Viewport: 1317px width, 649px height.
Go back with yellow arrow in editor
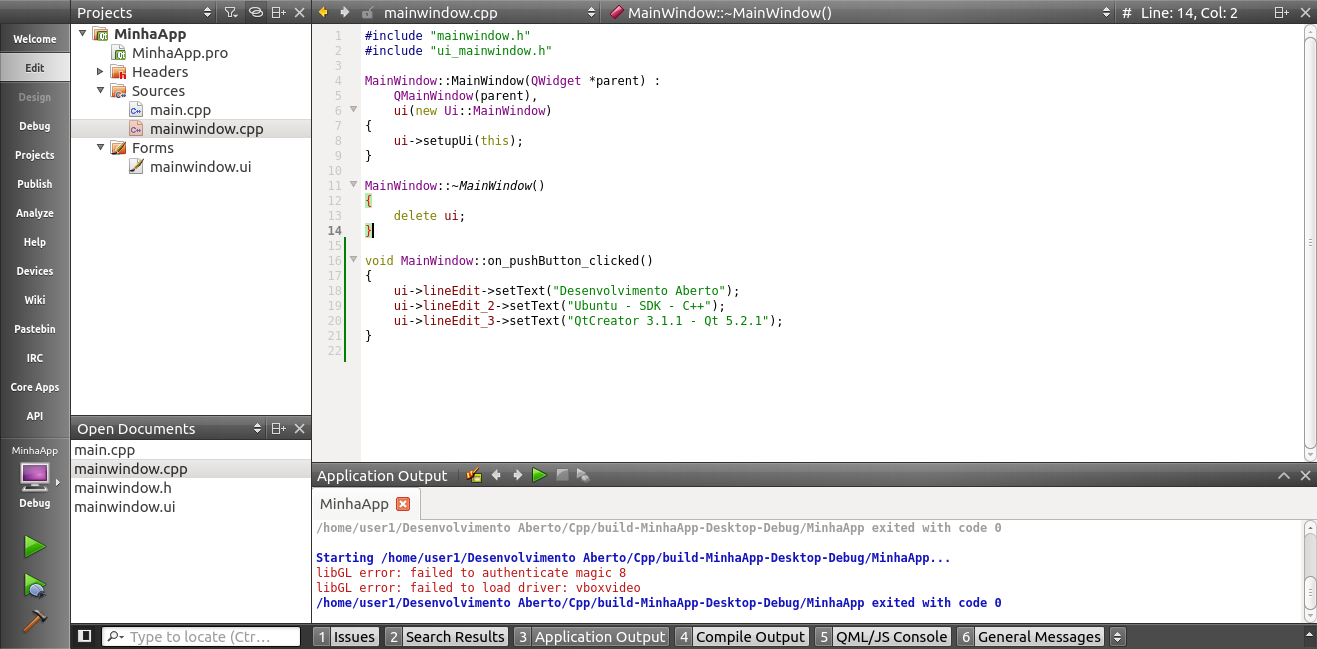(323, 13)
